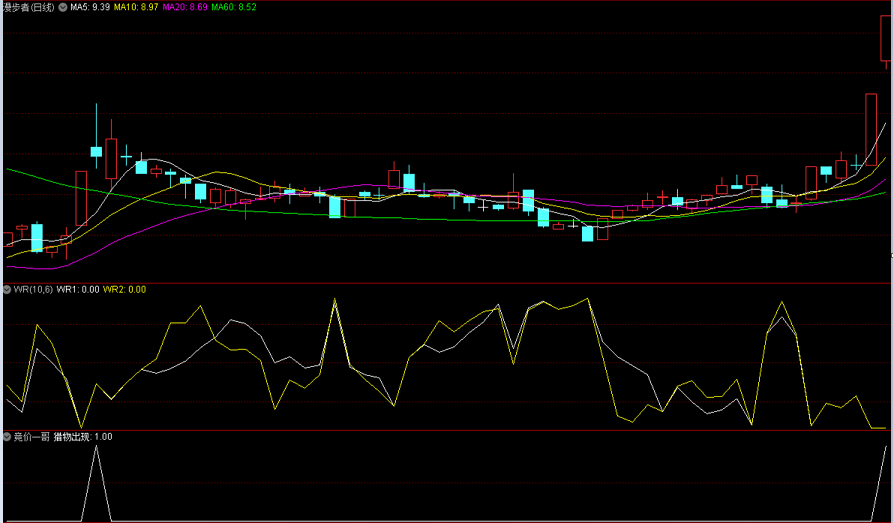The width and height of the screenshot is (893, 523).
Task: Open the 竞价一哥 indicator dropdown arrow
Action: tap(7, 437)
